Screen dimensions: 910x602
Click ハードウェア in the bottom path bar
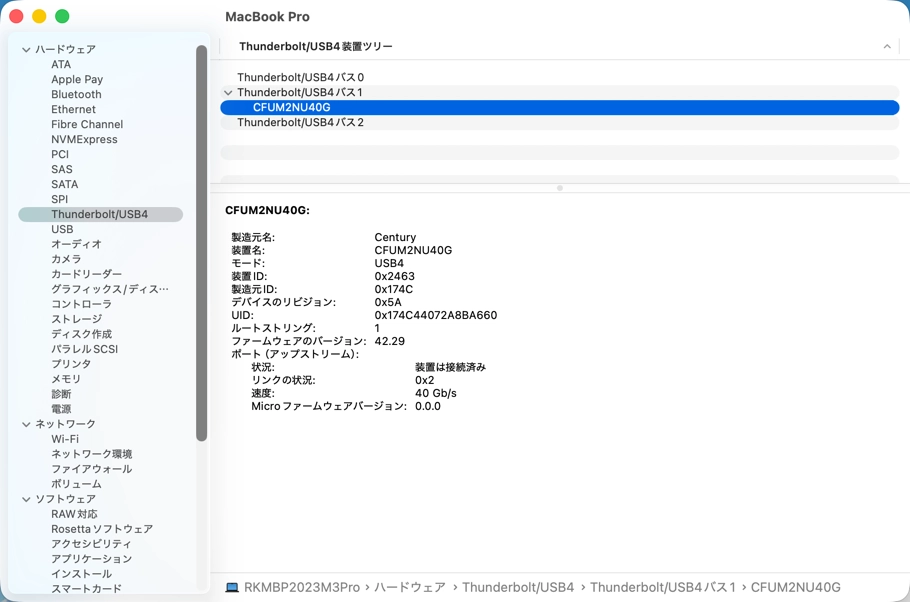(x=410, y=588)
